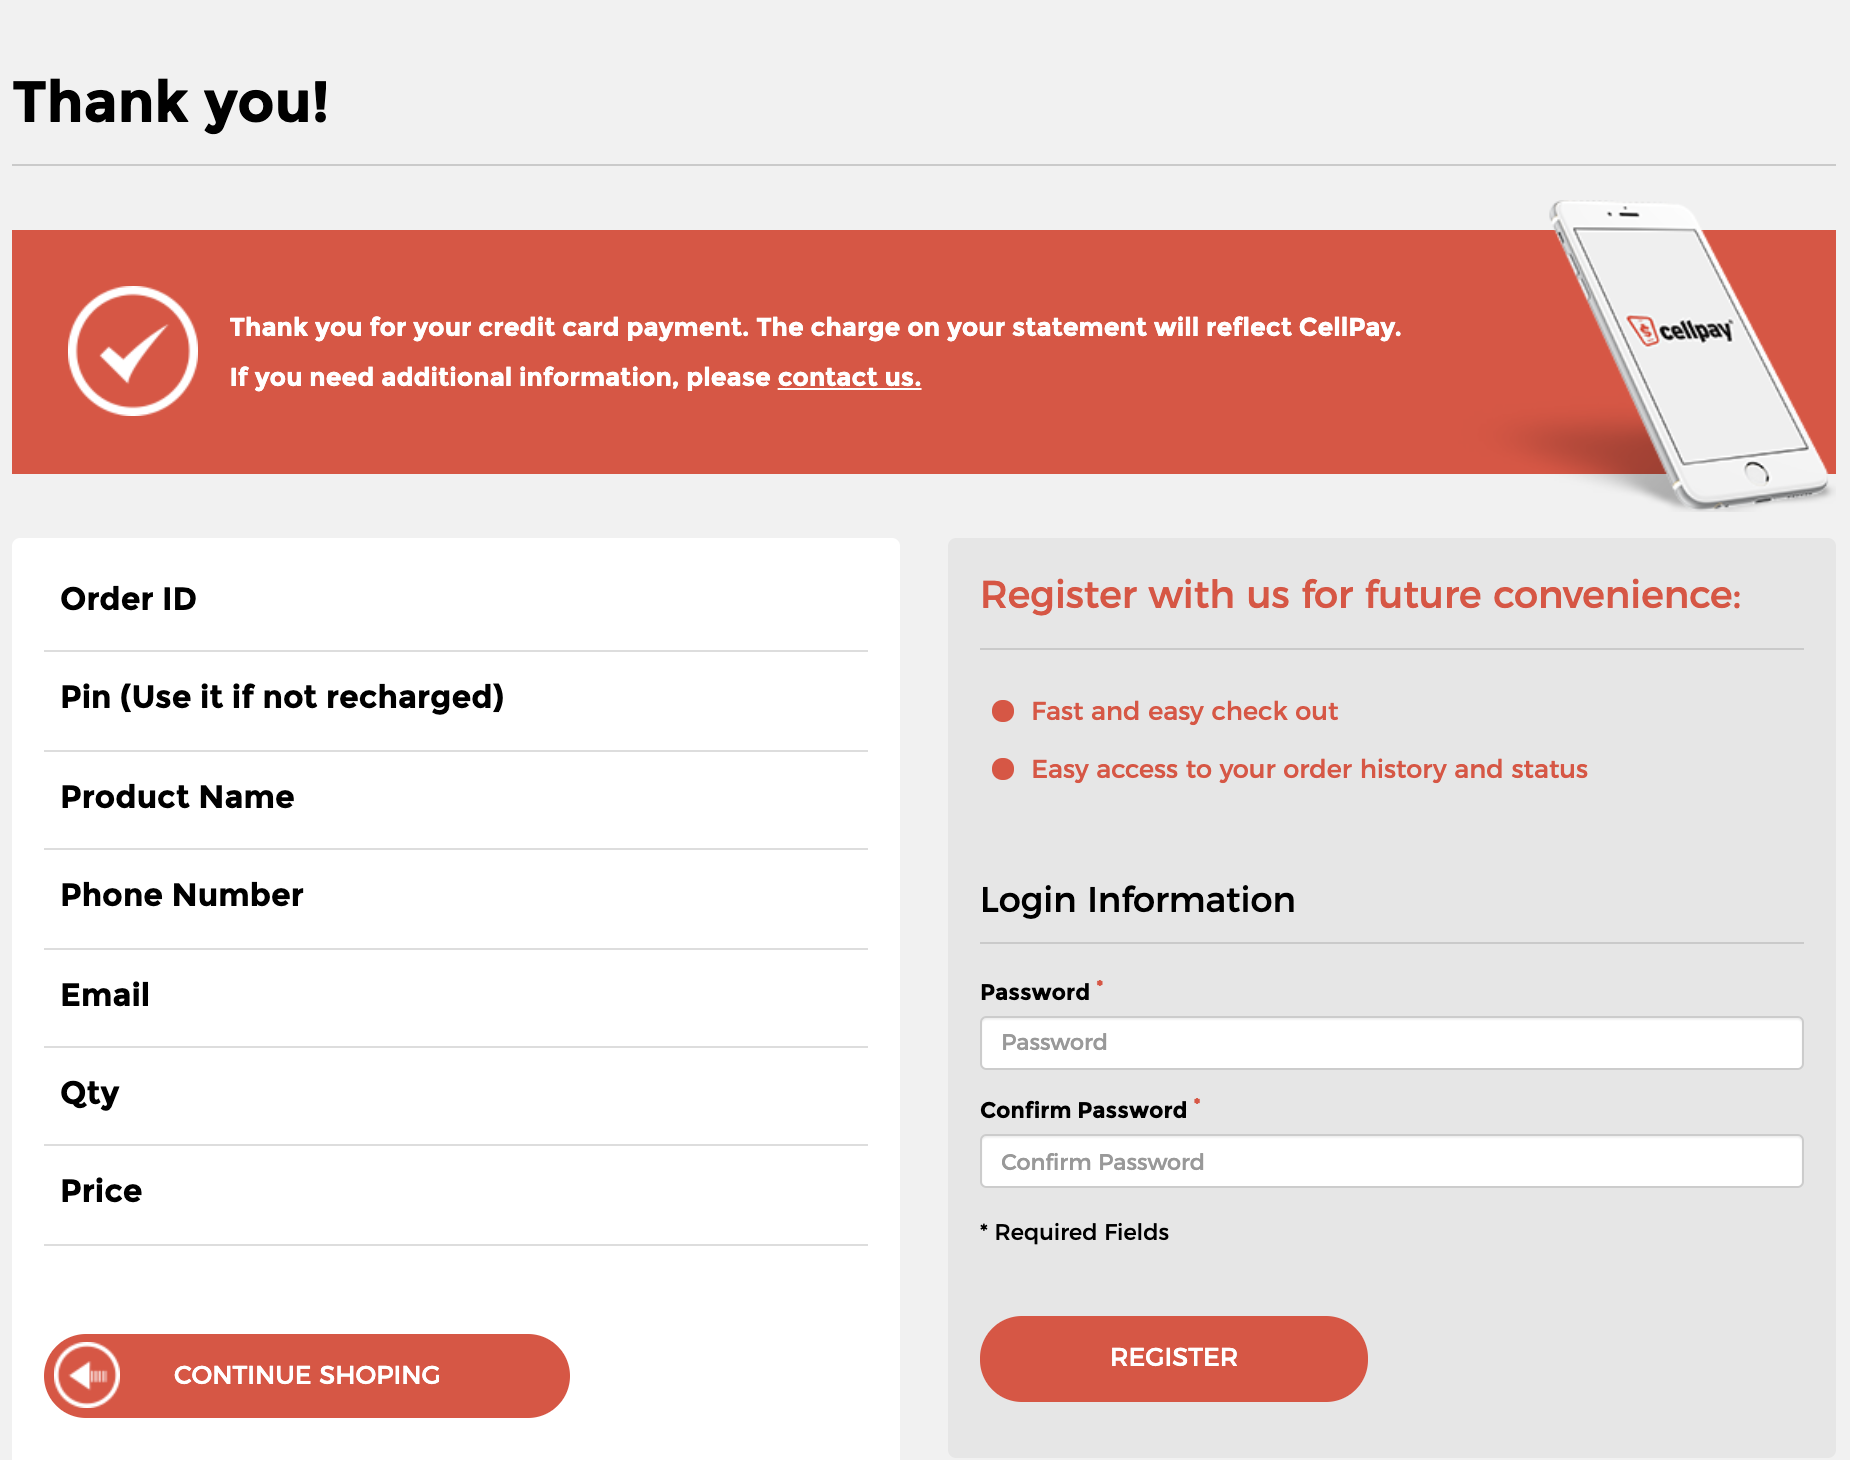Click the CellPay logo on phone image

click(x=1683, y=329)
